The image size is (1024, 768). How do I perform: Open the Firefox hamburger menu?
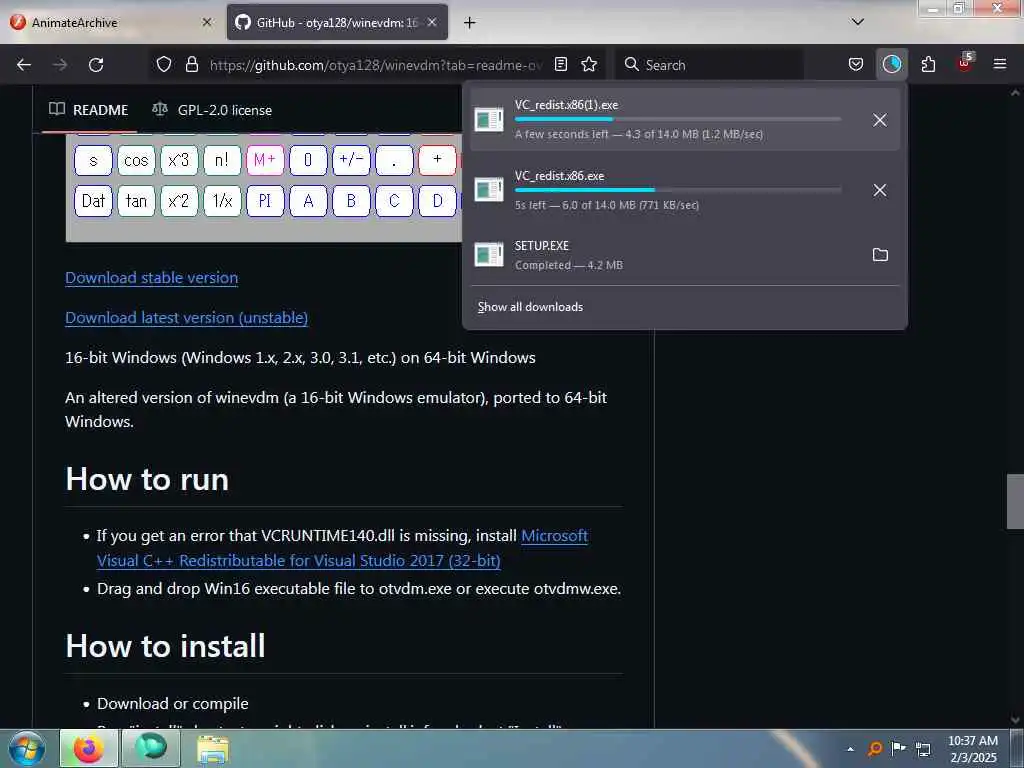pos(1000,65)
